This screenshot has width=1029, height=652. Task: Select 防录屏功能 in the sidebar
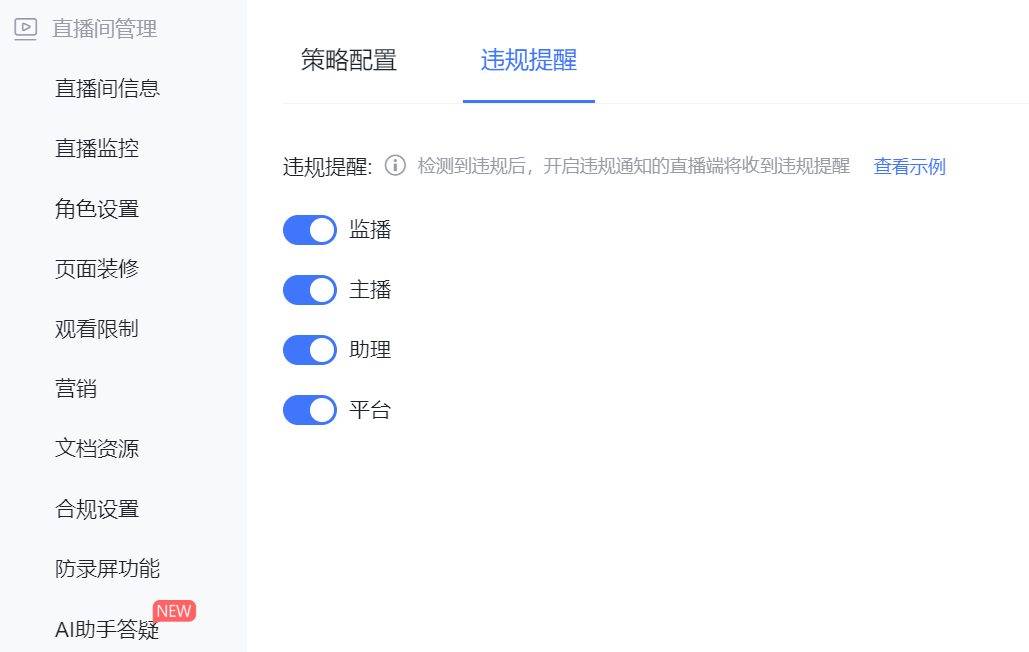[108, 569]
